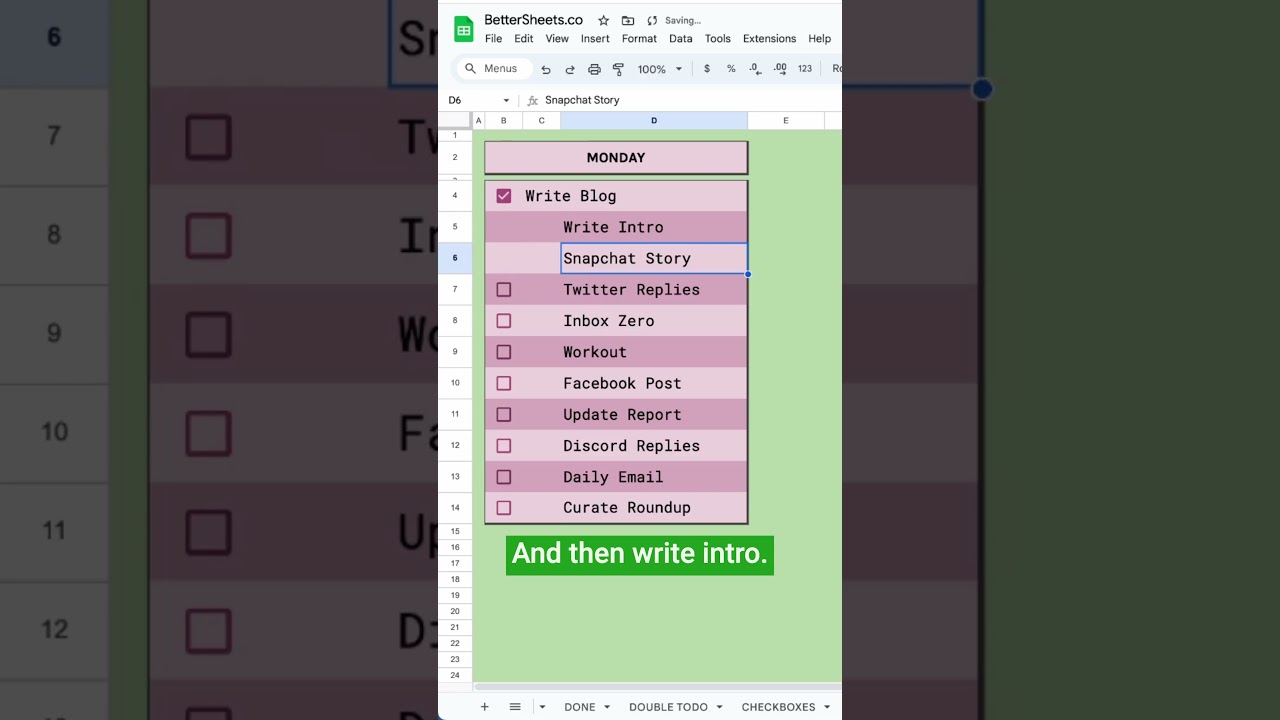Open the DONE tab dropdown arrow
The height and width of the screenshot is (720, 1280).
click(607, 707)
